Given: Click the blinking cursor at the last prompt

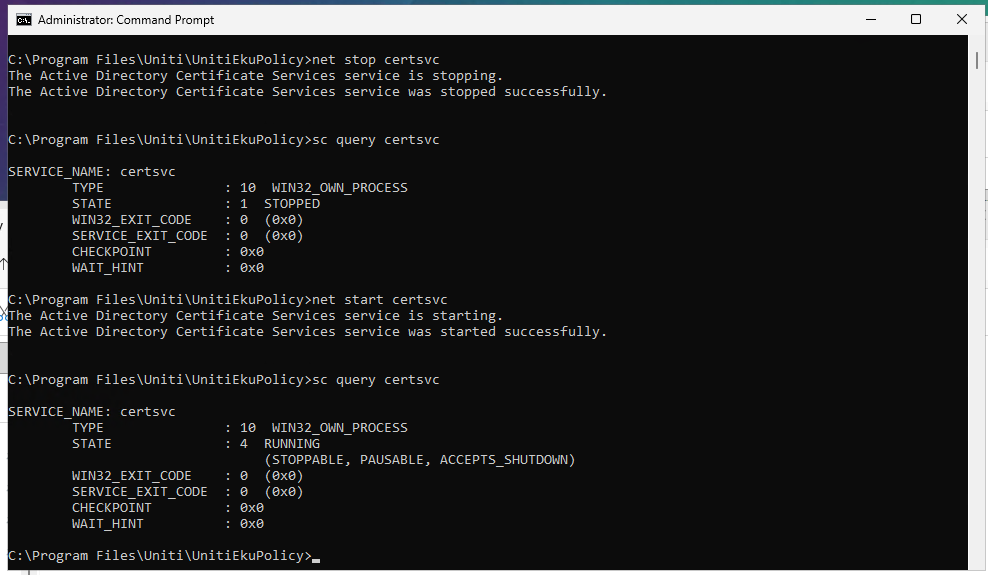Looking at the screenshot, I should [316, 557].
